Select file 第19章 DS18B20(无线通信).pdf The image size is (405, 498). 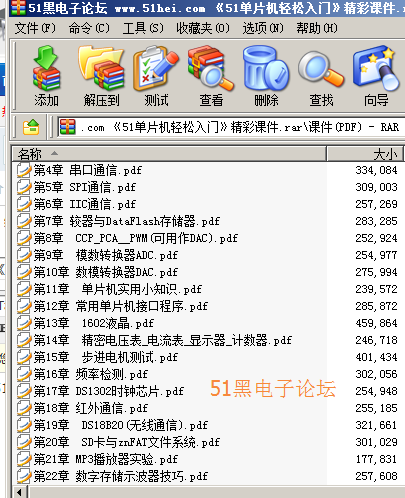112,425
